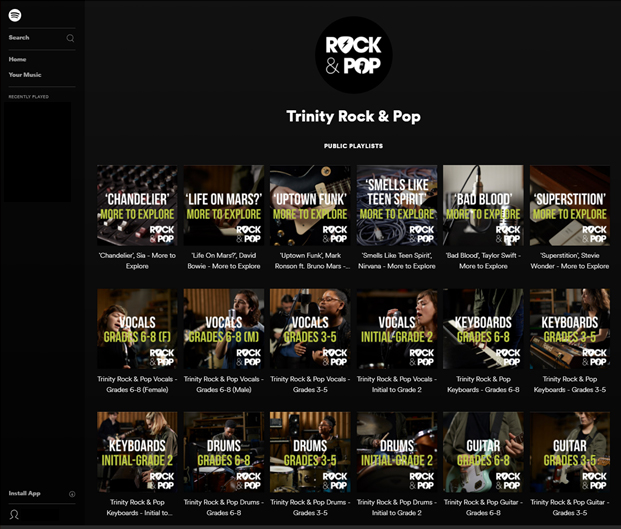Open Drums Grades 6-8 cover
The height and width of the screenshot is (529, 621).
pos(224,452)
